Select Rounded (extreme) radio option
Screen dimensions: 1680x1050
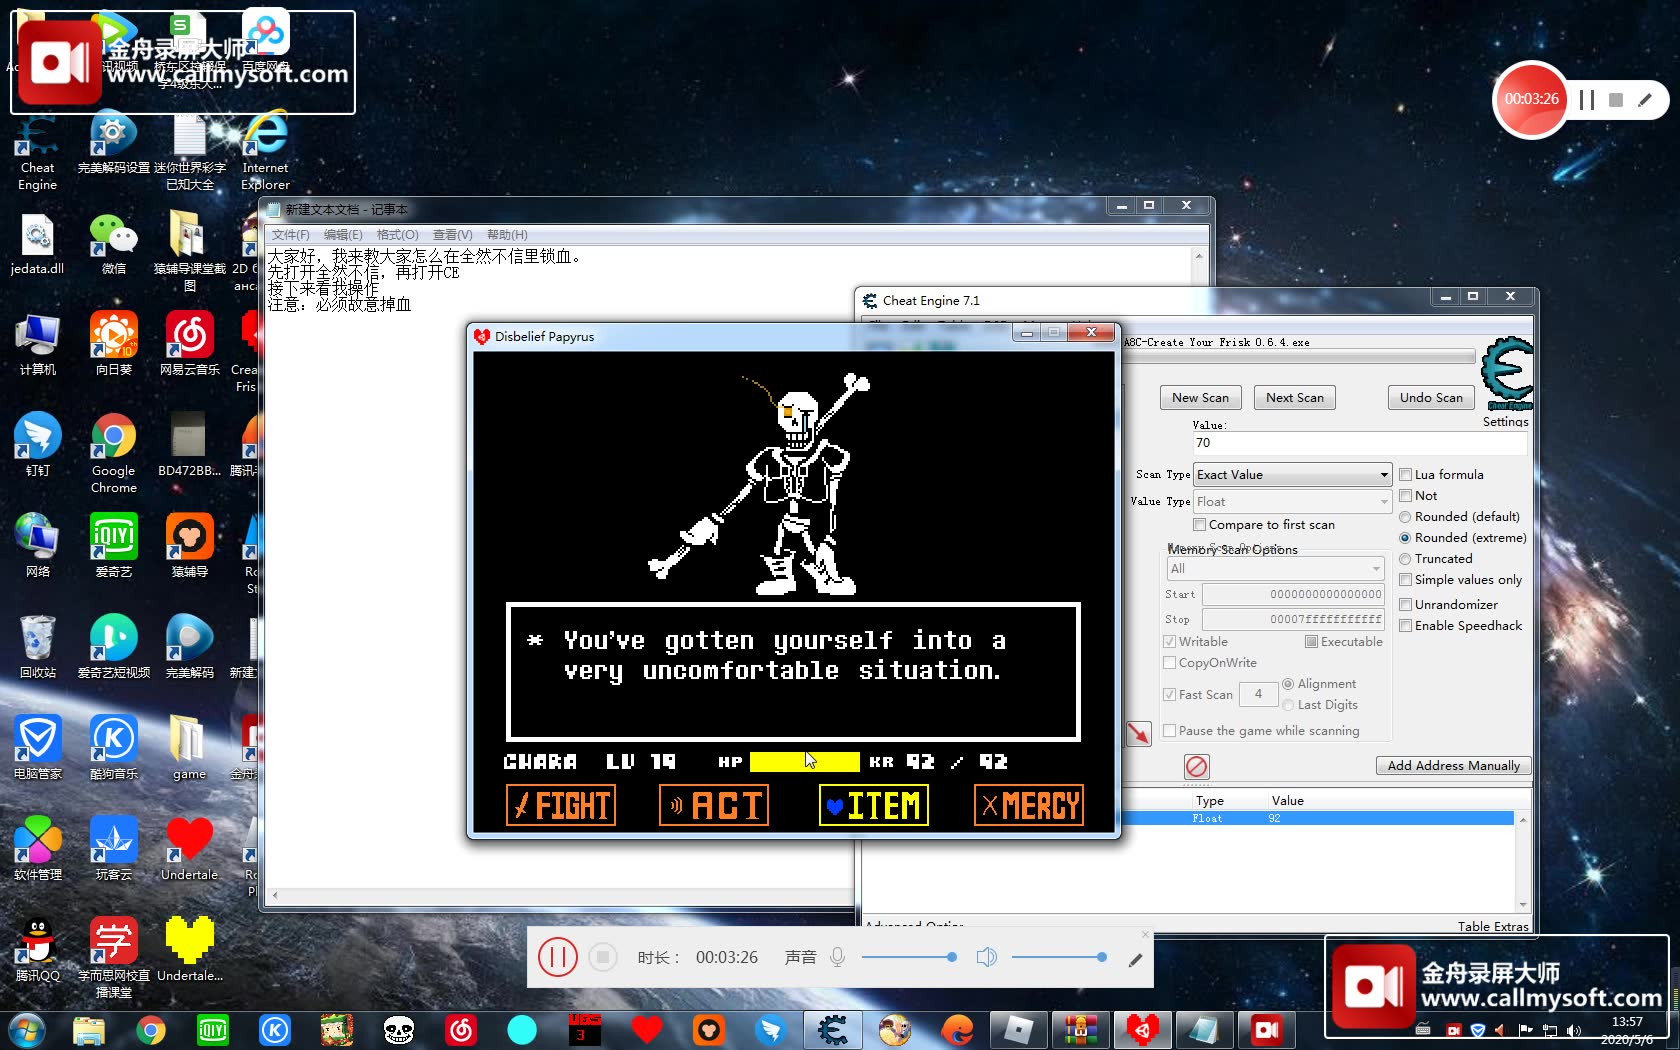coord(1405,538)
